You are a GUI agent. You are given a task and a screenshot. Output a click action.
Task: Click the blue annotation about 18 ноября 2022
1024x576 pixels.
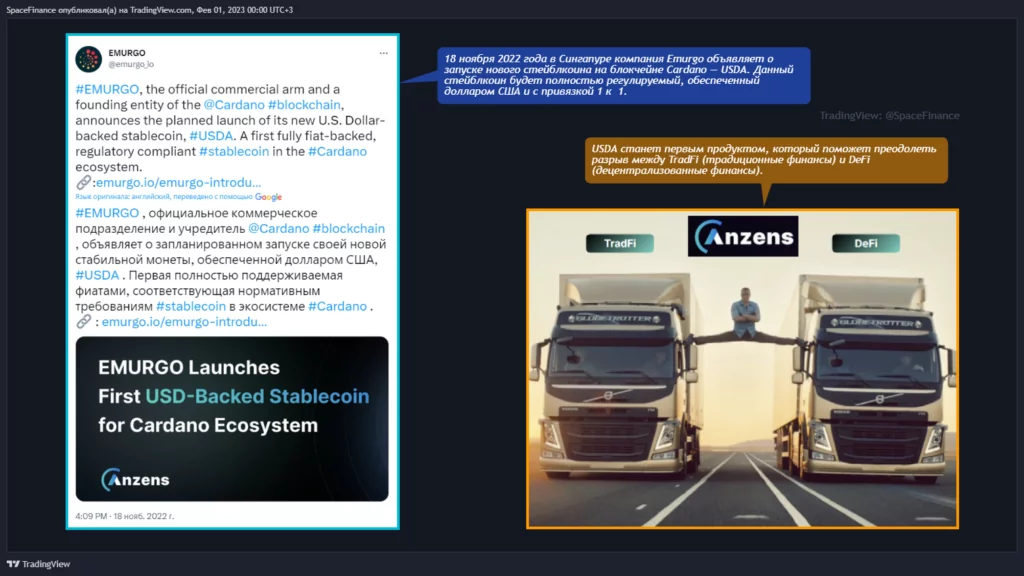click(x=624, y=75)
